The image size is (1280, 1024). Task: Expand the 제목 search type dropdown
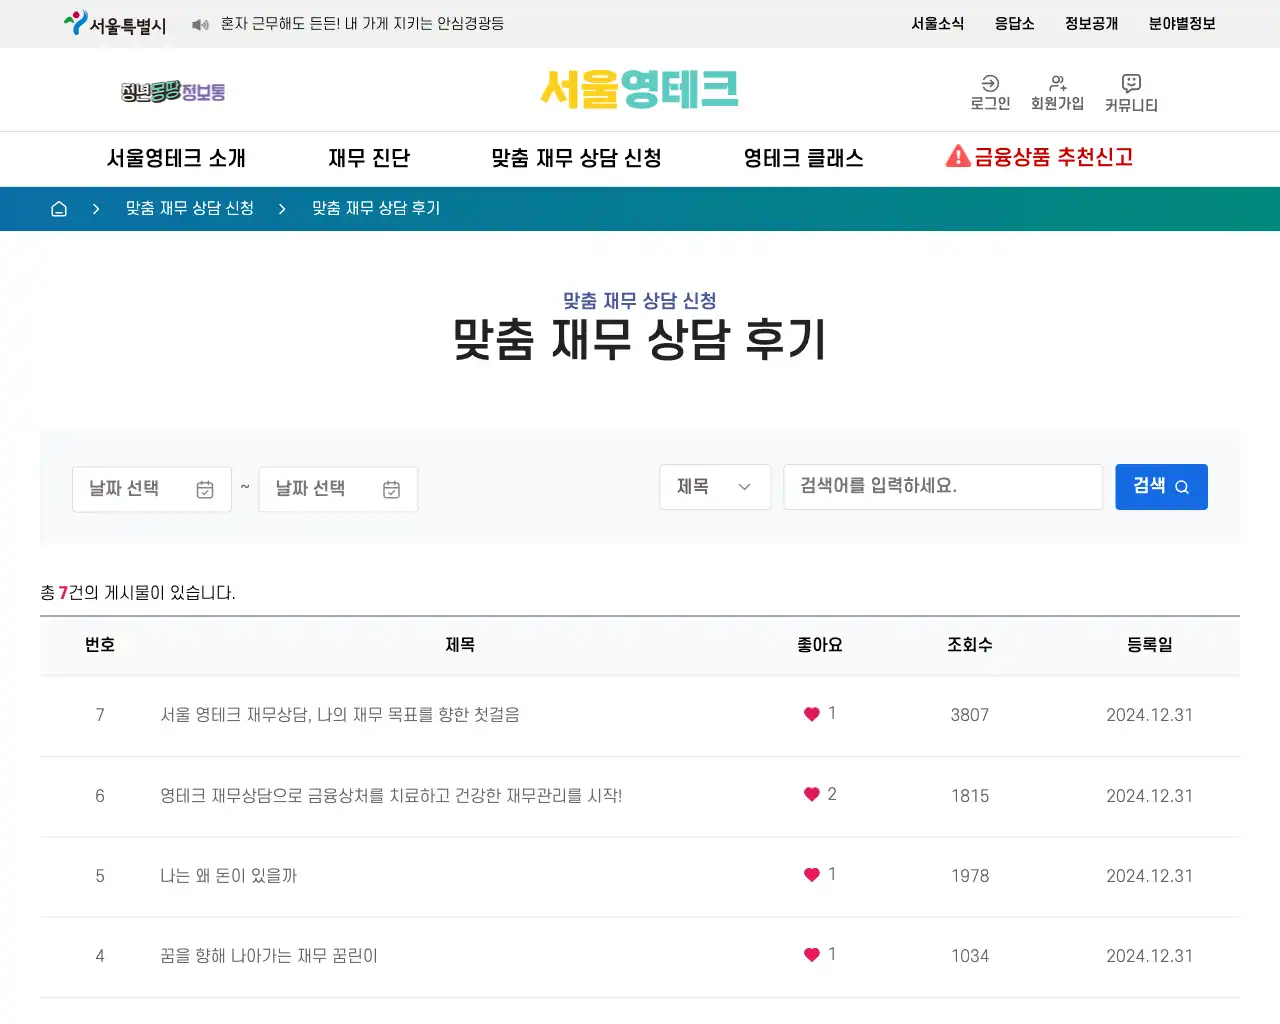click(x=715, y=487)
